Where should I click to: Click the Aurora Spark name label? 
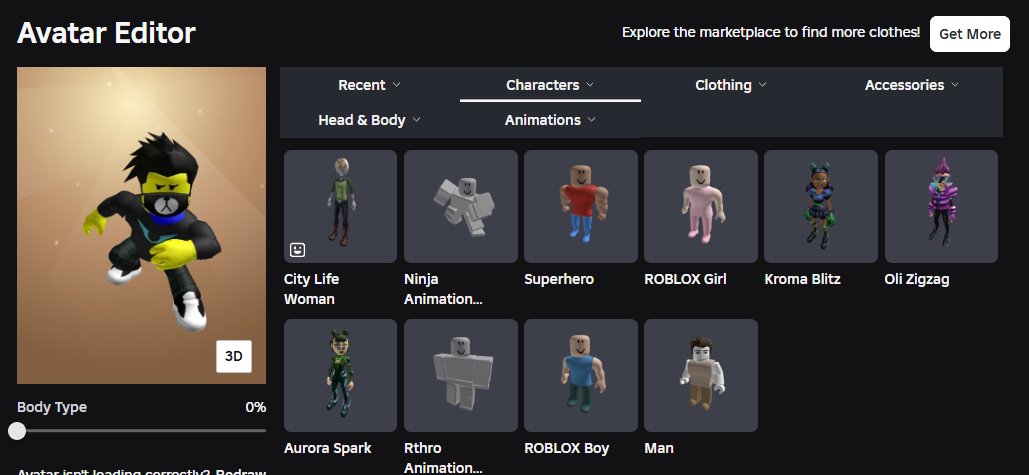point(327,448)
